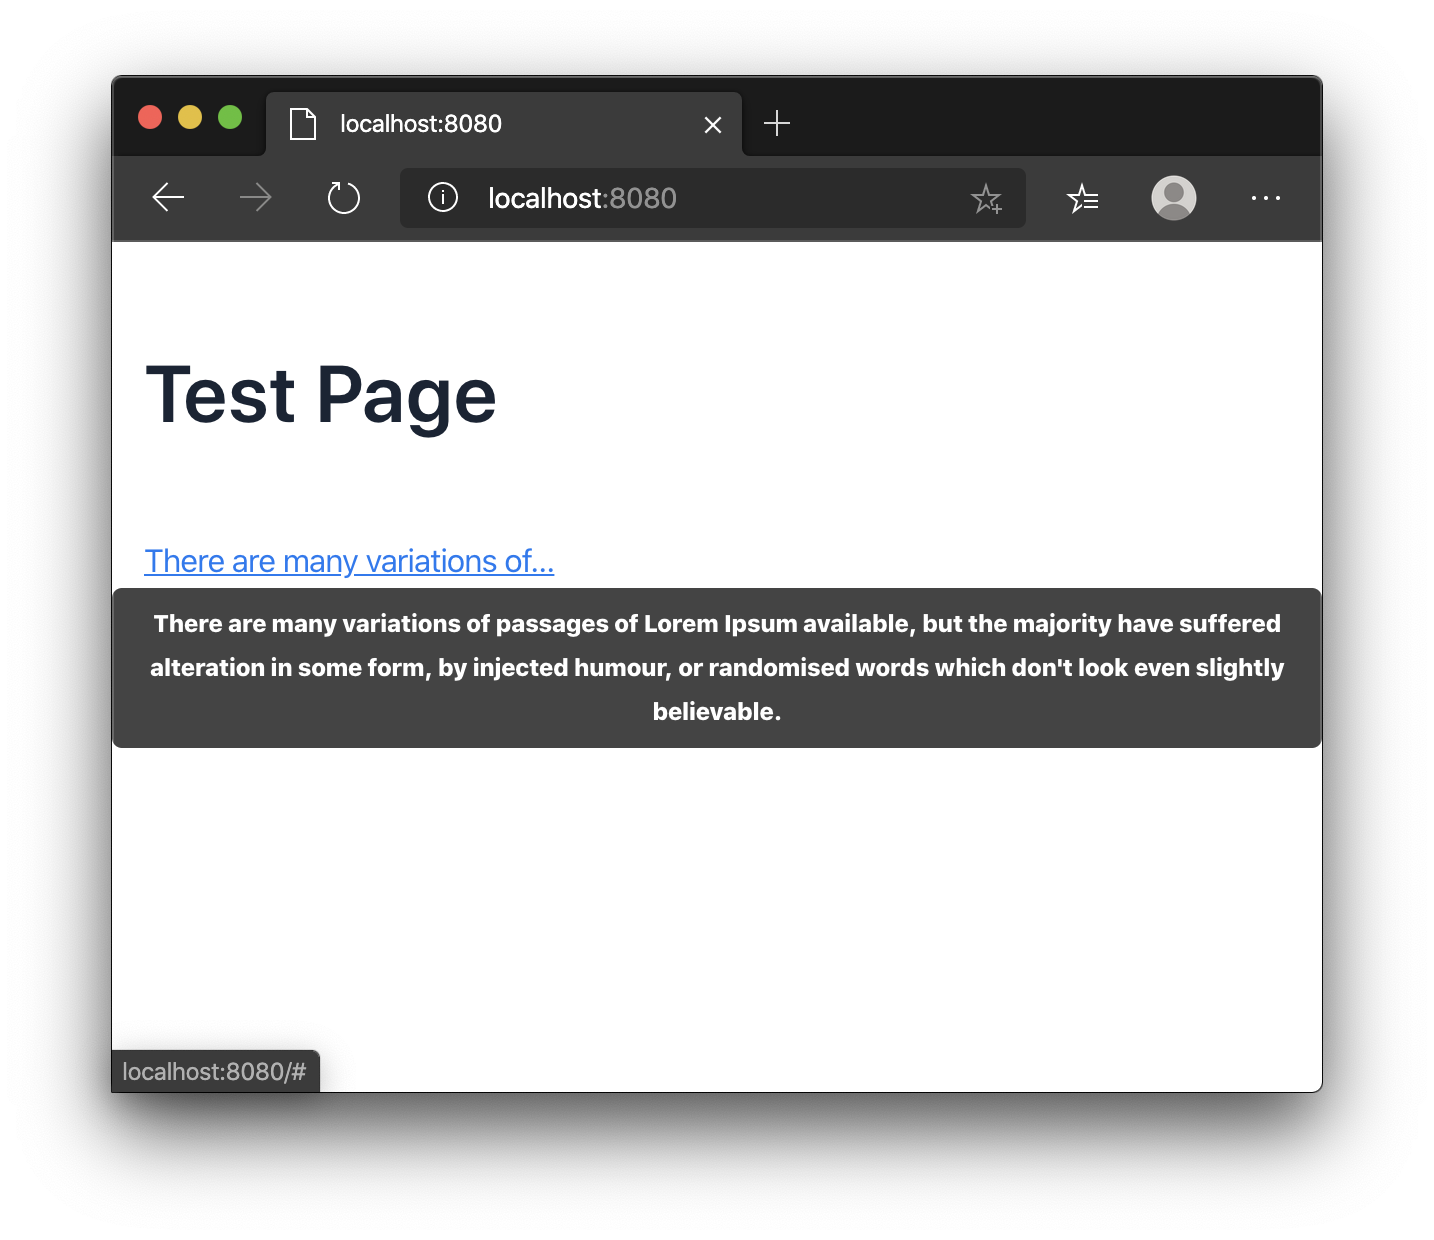This screenshot has width=1434, height=1240.
Task: Click the Lorem Ipsum tooltip text
Action: (717, 668)
